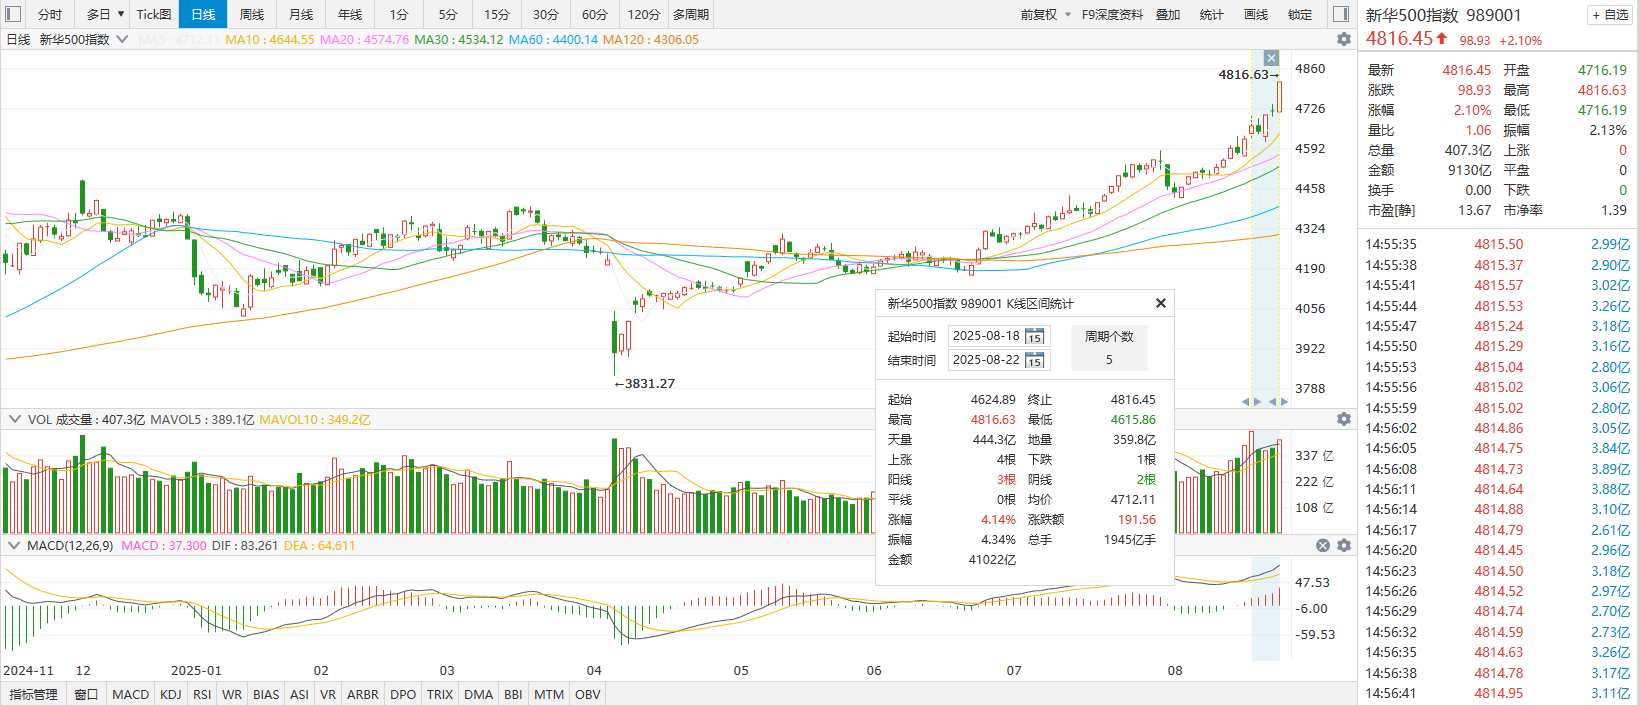Toggle the right sidebar panel icon
Viewport: 1639px width, 705px height.
click(1342, 14)
